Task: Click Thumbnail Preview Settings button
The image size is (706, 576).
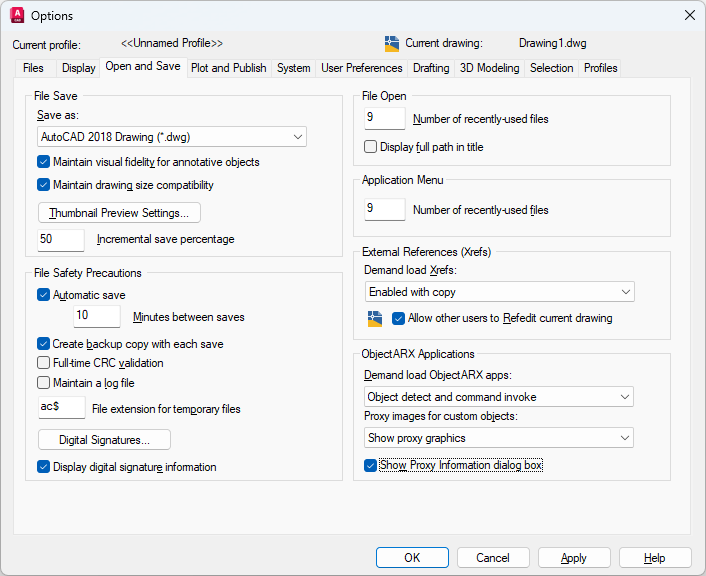Action: coord(119,213)
